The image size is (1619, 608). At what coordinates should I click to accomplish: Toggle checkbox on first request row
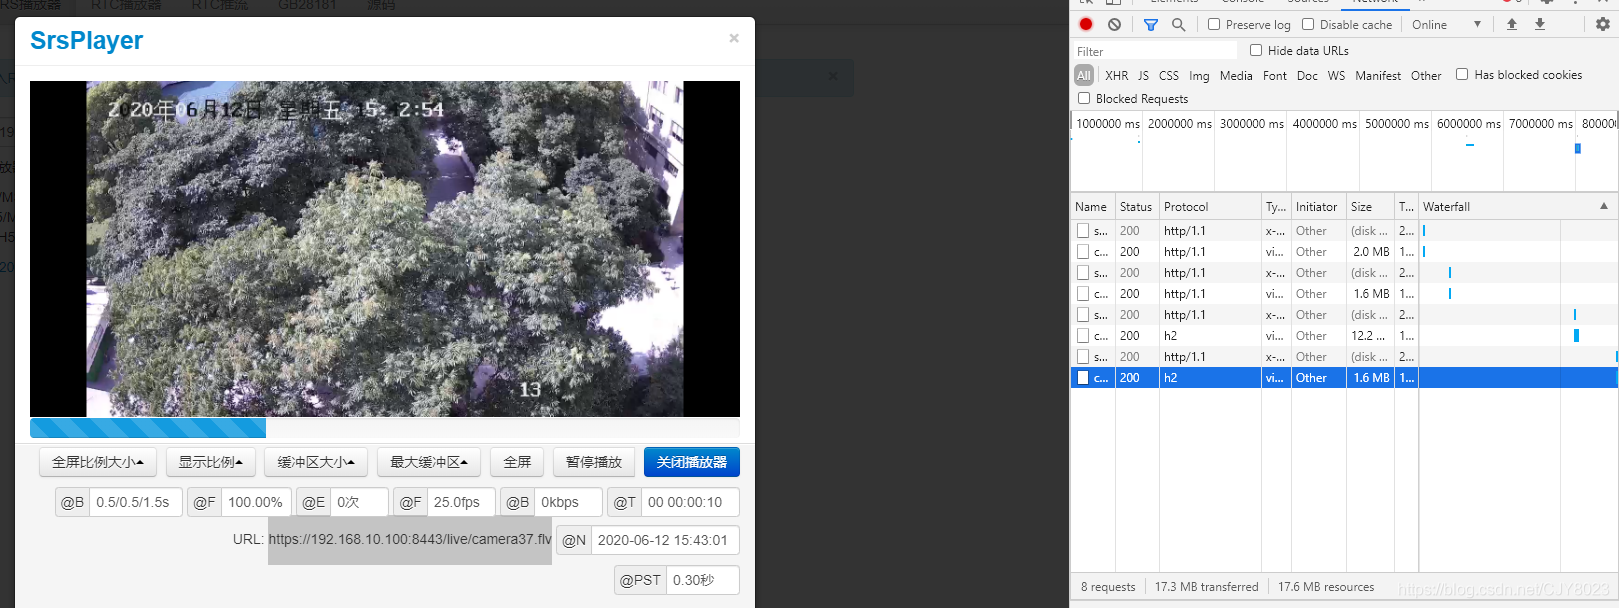(x=1083, y=231)
